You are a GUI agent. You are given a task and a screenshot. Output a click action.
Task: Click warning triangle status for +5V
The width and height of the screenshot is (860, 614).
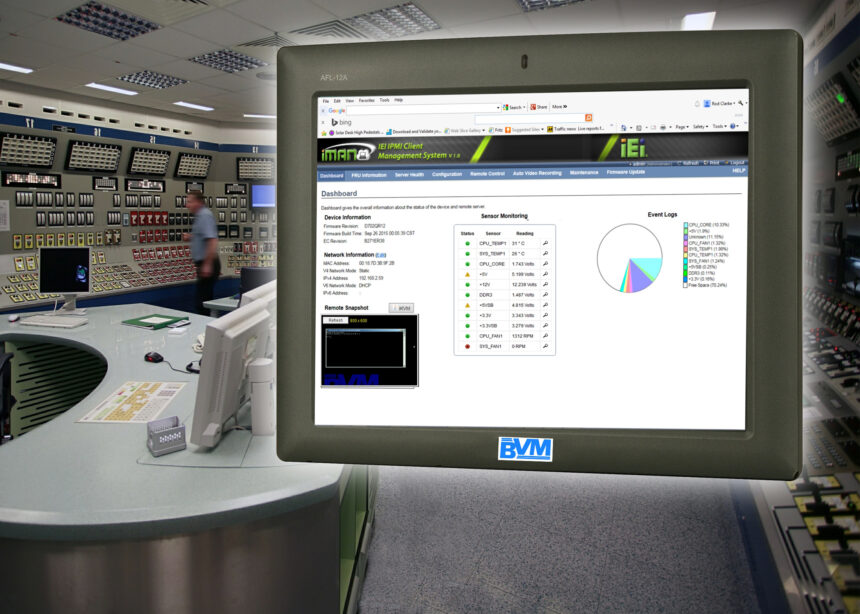[x=467, y=274]
